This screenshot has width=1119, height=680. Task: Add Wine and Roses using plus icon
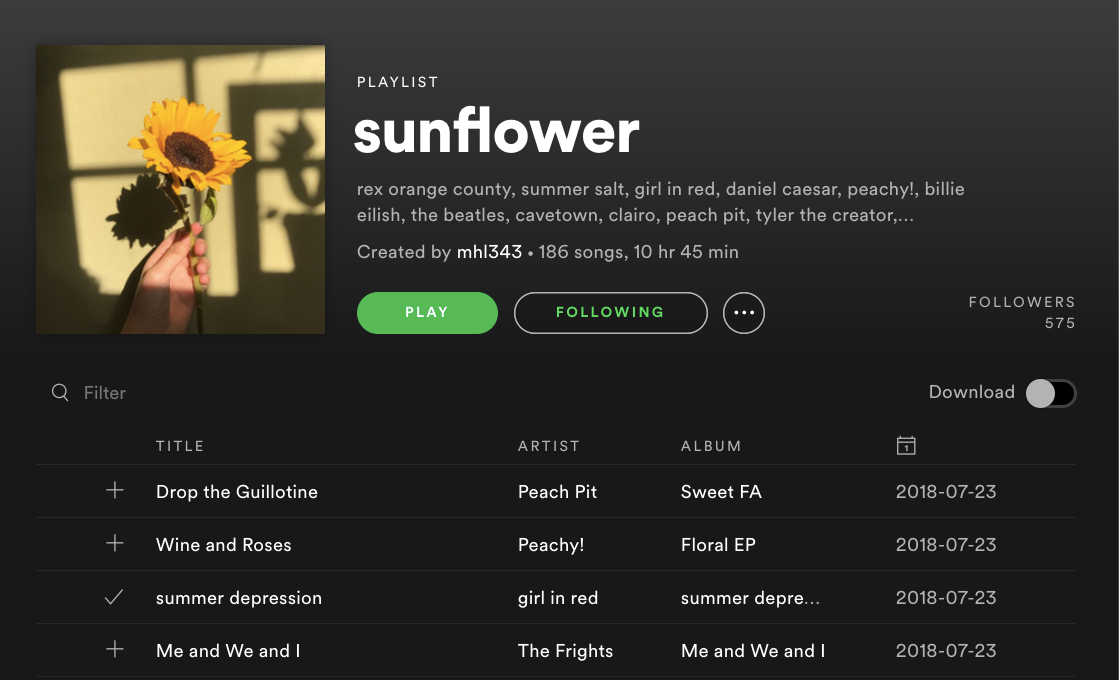pos(115,544)
